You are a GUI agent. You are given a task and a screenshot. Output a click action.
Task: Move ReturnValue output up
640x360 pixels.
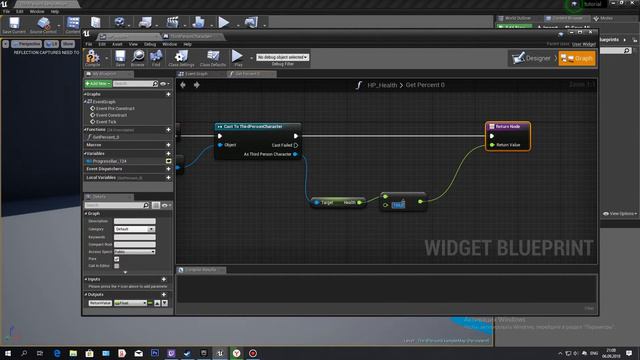click(x=157, y=303)
